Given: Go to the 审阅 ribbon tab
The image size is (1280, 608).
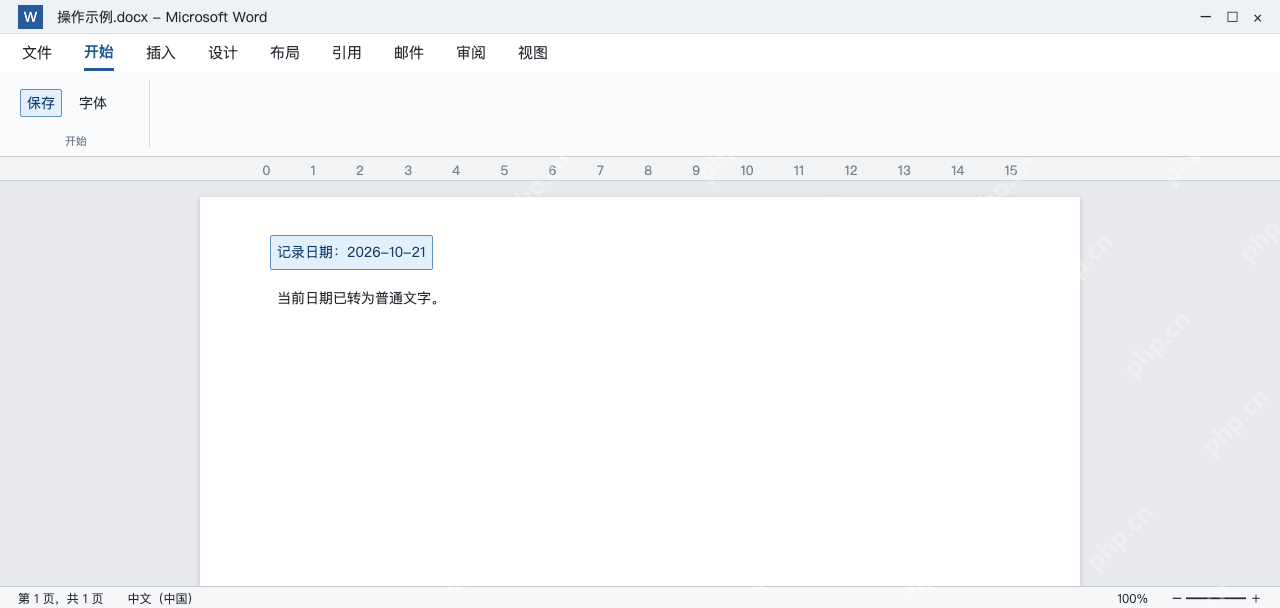Looking at the screenshot, I should (471, 53).
